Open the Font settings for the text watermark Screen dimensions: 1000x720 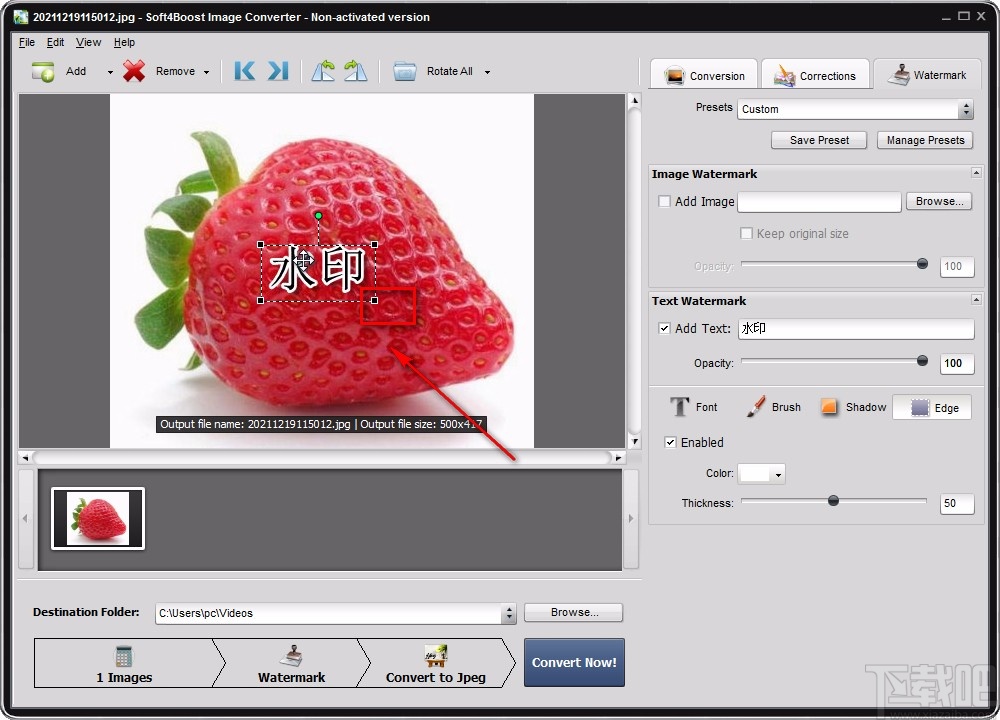(x=694, y=407)
